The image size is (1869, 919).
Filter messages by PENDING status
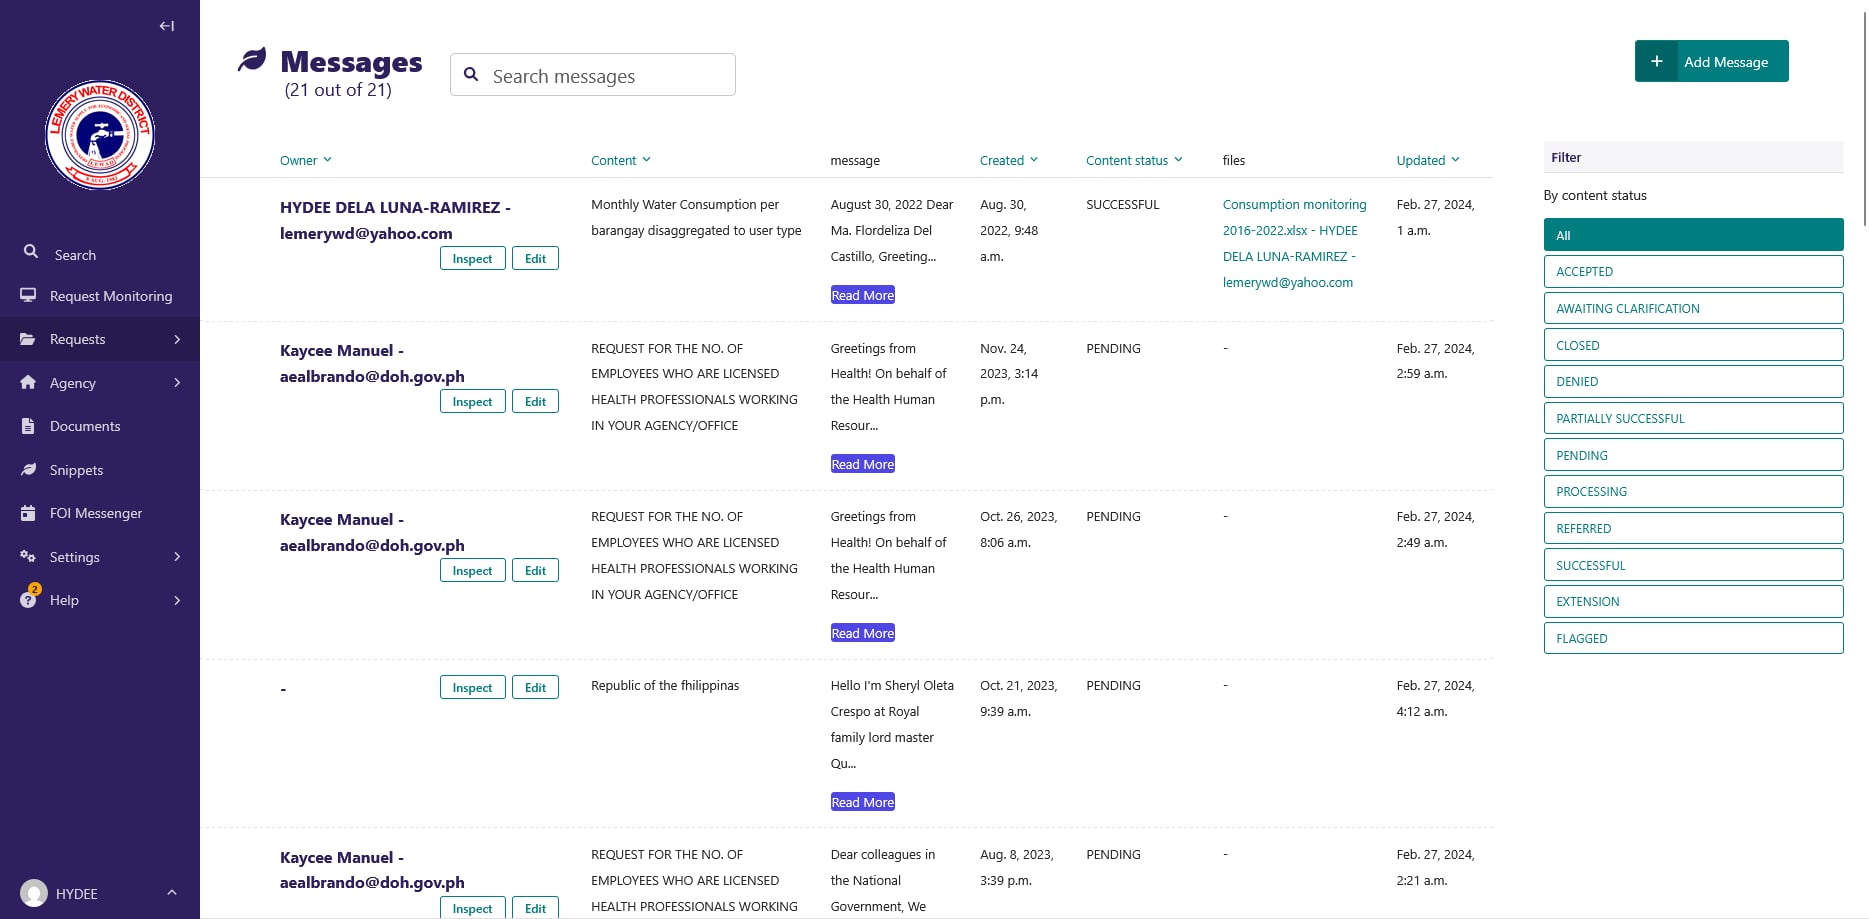click(1692, 455)
